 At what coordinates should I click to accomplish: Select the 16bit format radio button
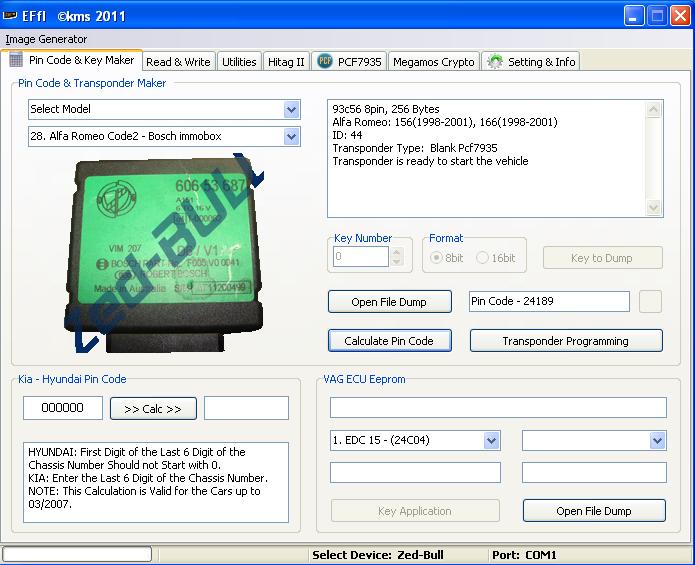click(482, 257)
